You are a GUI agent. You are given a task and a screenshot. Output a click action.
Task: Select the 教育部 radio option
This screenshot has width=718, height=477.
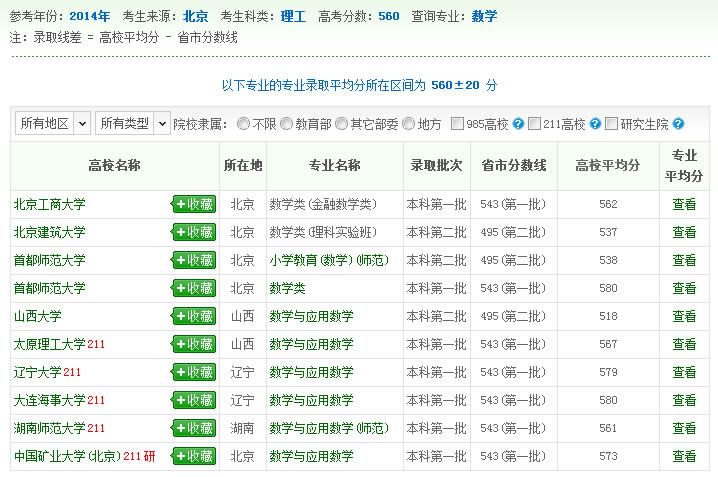pos(286,124)
